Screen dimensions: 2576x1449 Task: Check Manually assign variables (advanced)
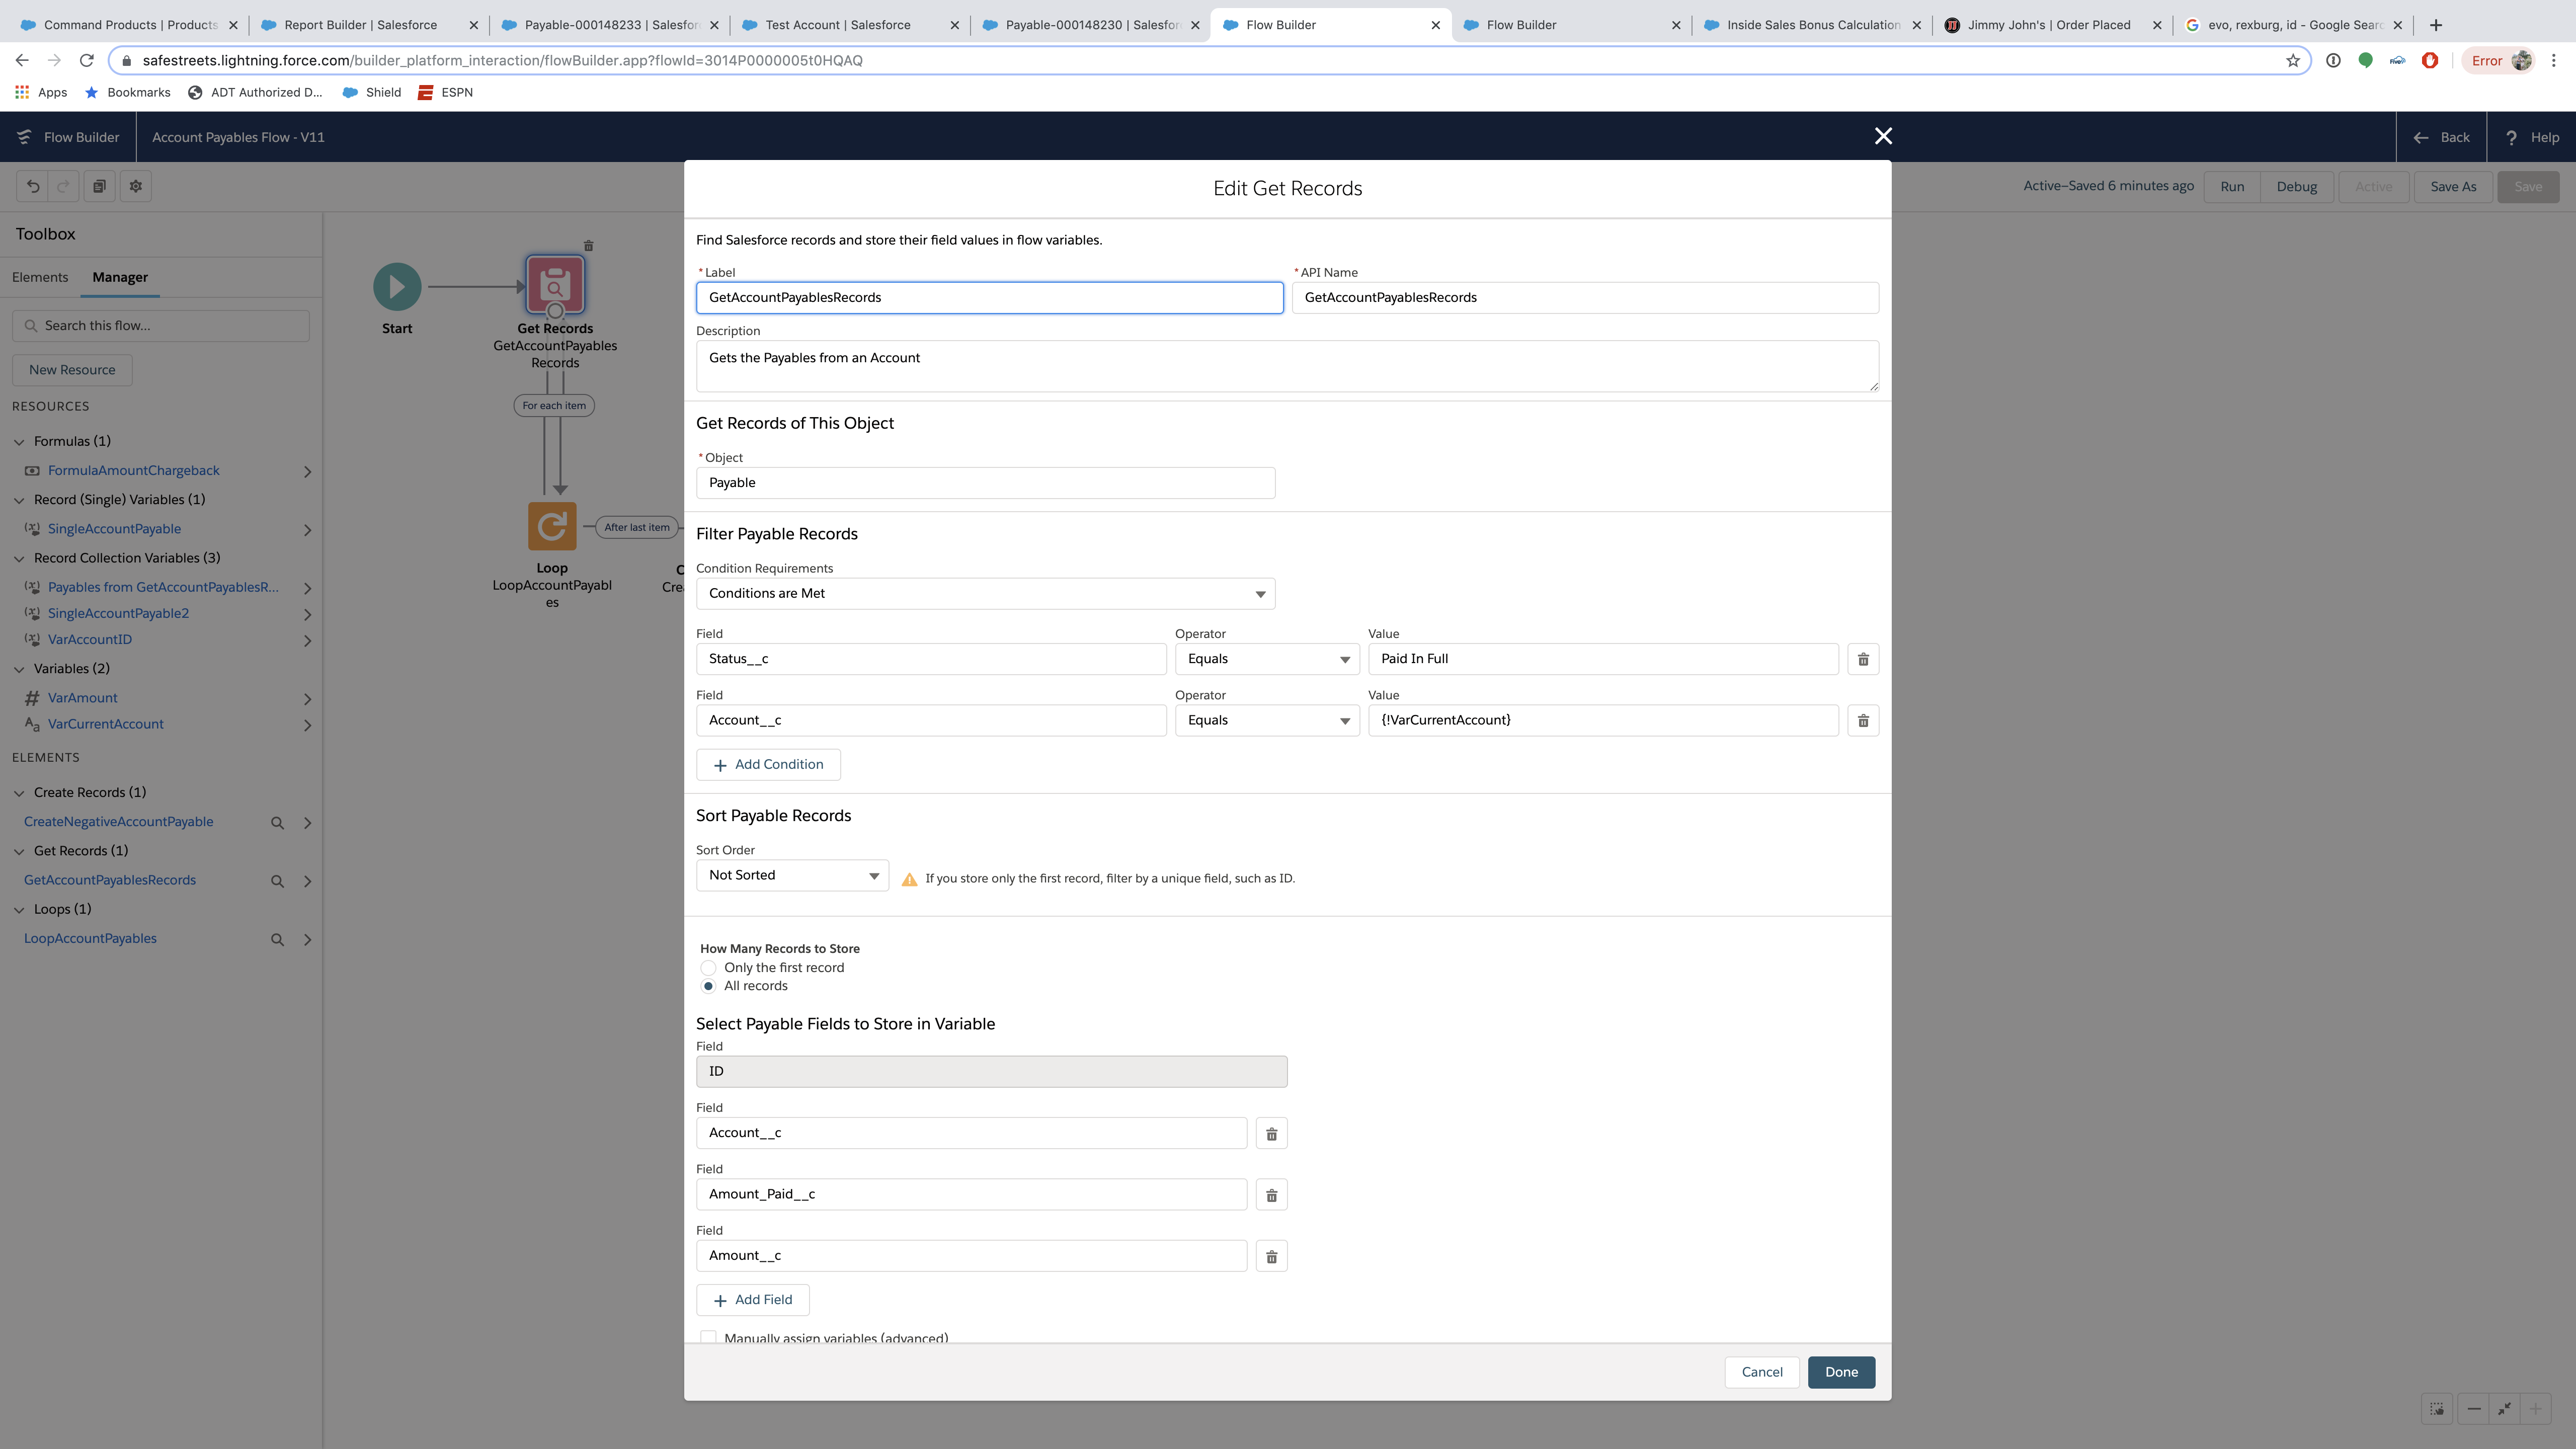(x=708, y=1337)
